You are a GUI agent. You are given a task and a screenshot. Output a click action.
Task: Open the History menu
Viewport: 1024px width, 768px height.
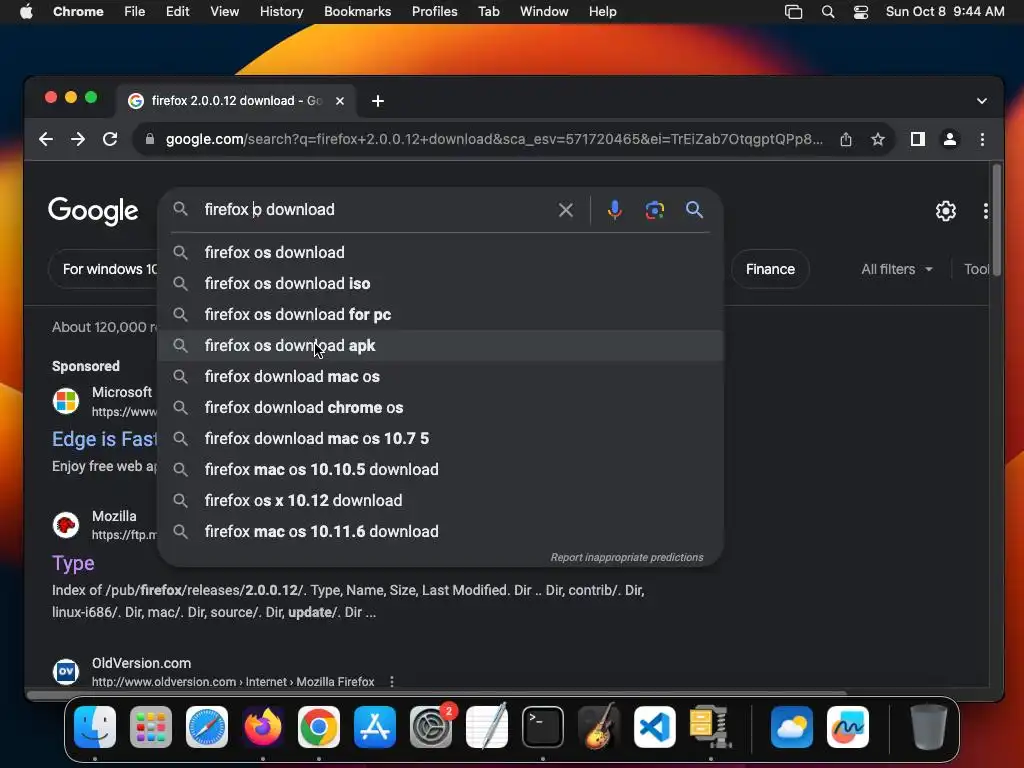pyautogui.click(x=281, y=12)
